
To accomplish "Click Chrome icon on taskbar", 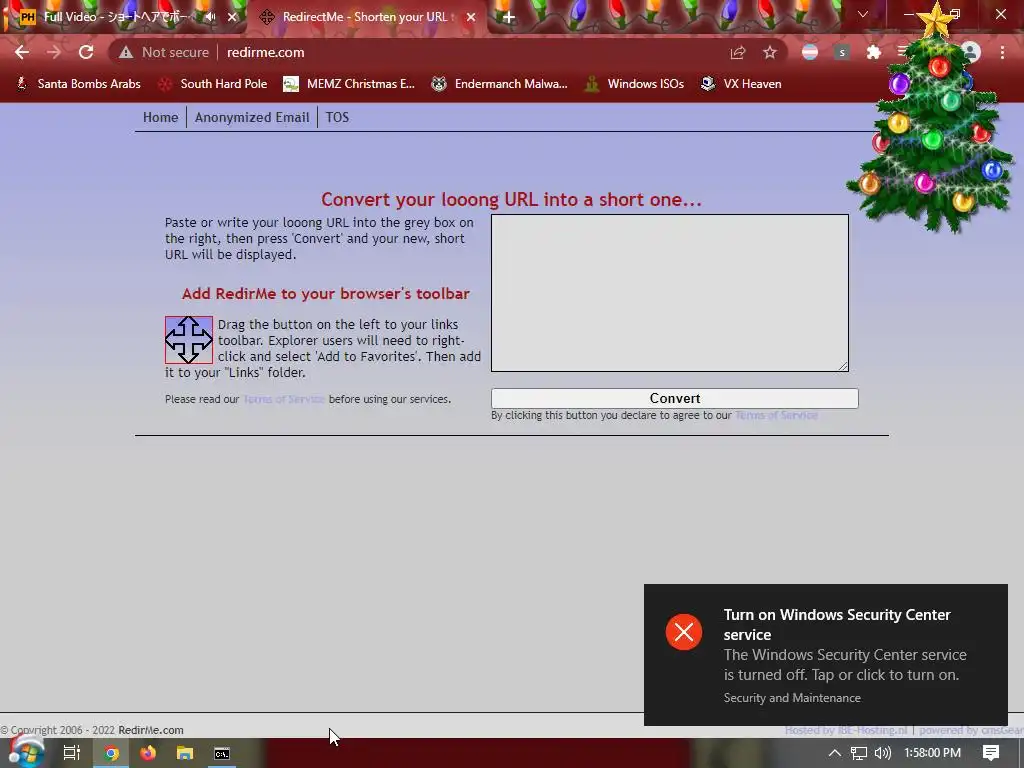I will pos(111,753).
